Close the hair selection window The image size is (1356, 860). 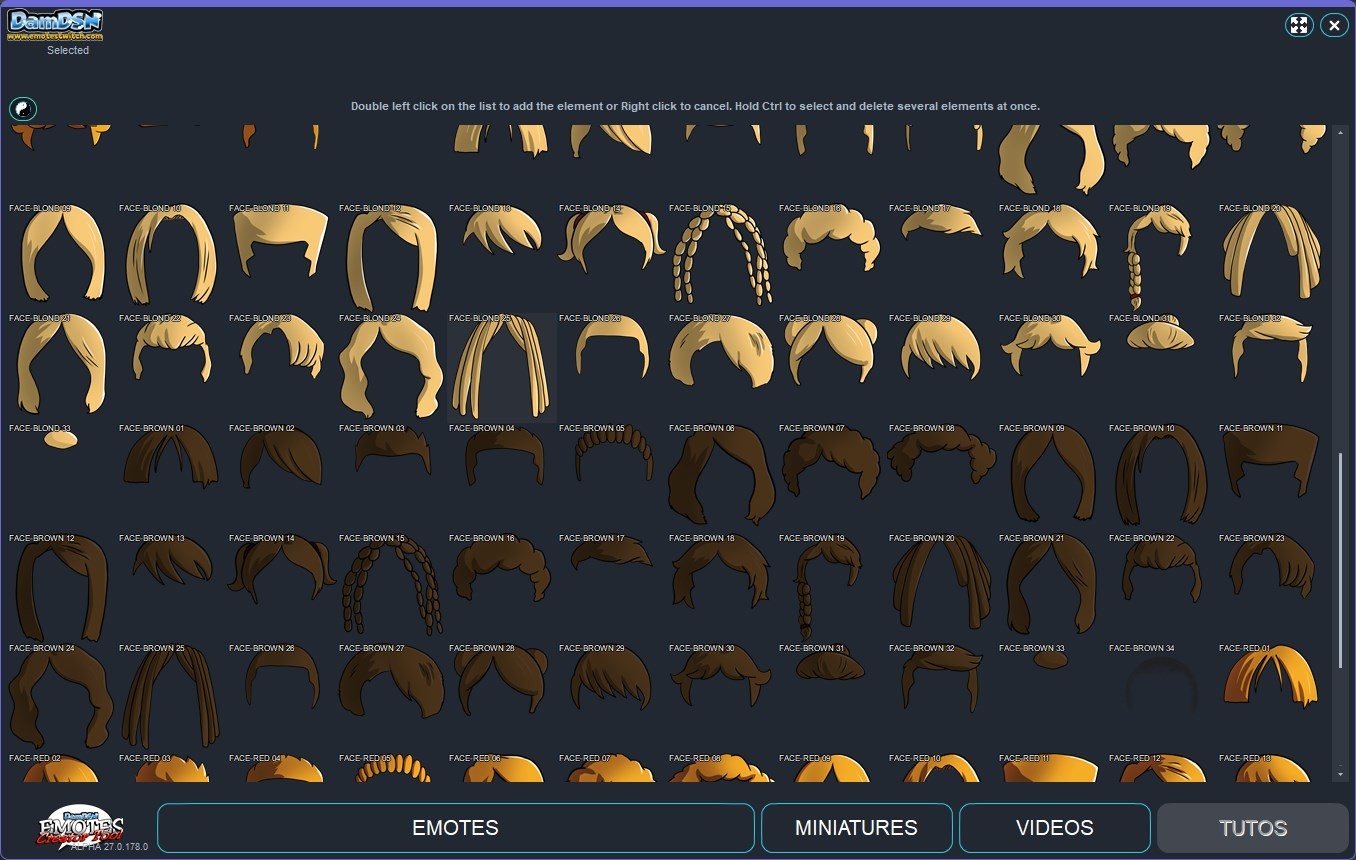point(1334,25)
